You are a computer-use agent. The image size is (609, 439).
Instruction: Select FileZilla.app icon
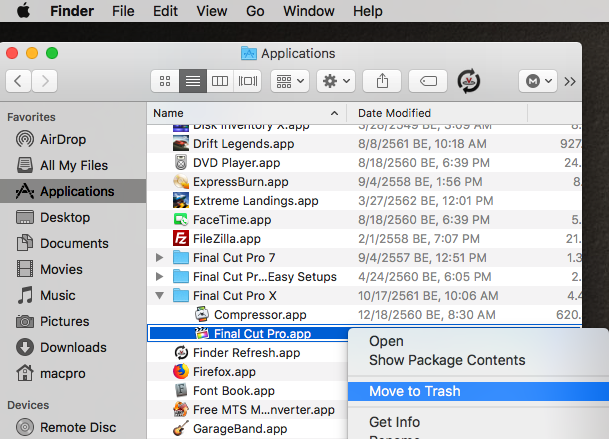tap(181, 238)
